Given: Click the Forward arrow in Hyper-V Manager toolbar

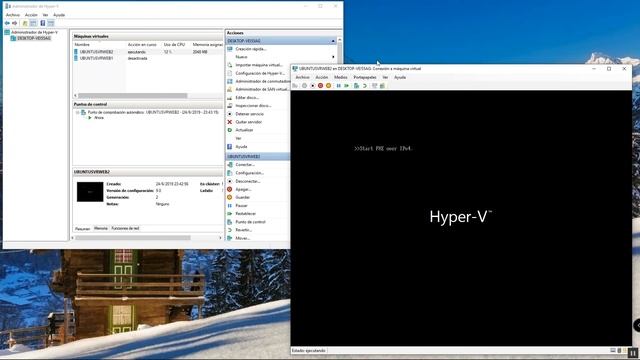Looking at the screenshot, I should point(15,23).
